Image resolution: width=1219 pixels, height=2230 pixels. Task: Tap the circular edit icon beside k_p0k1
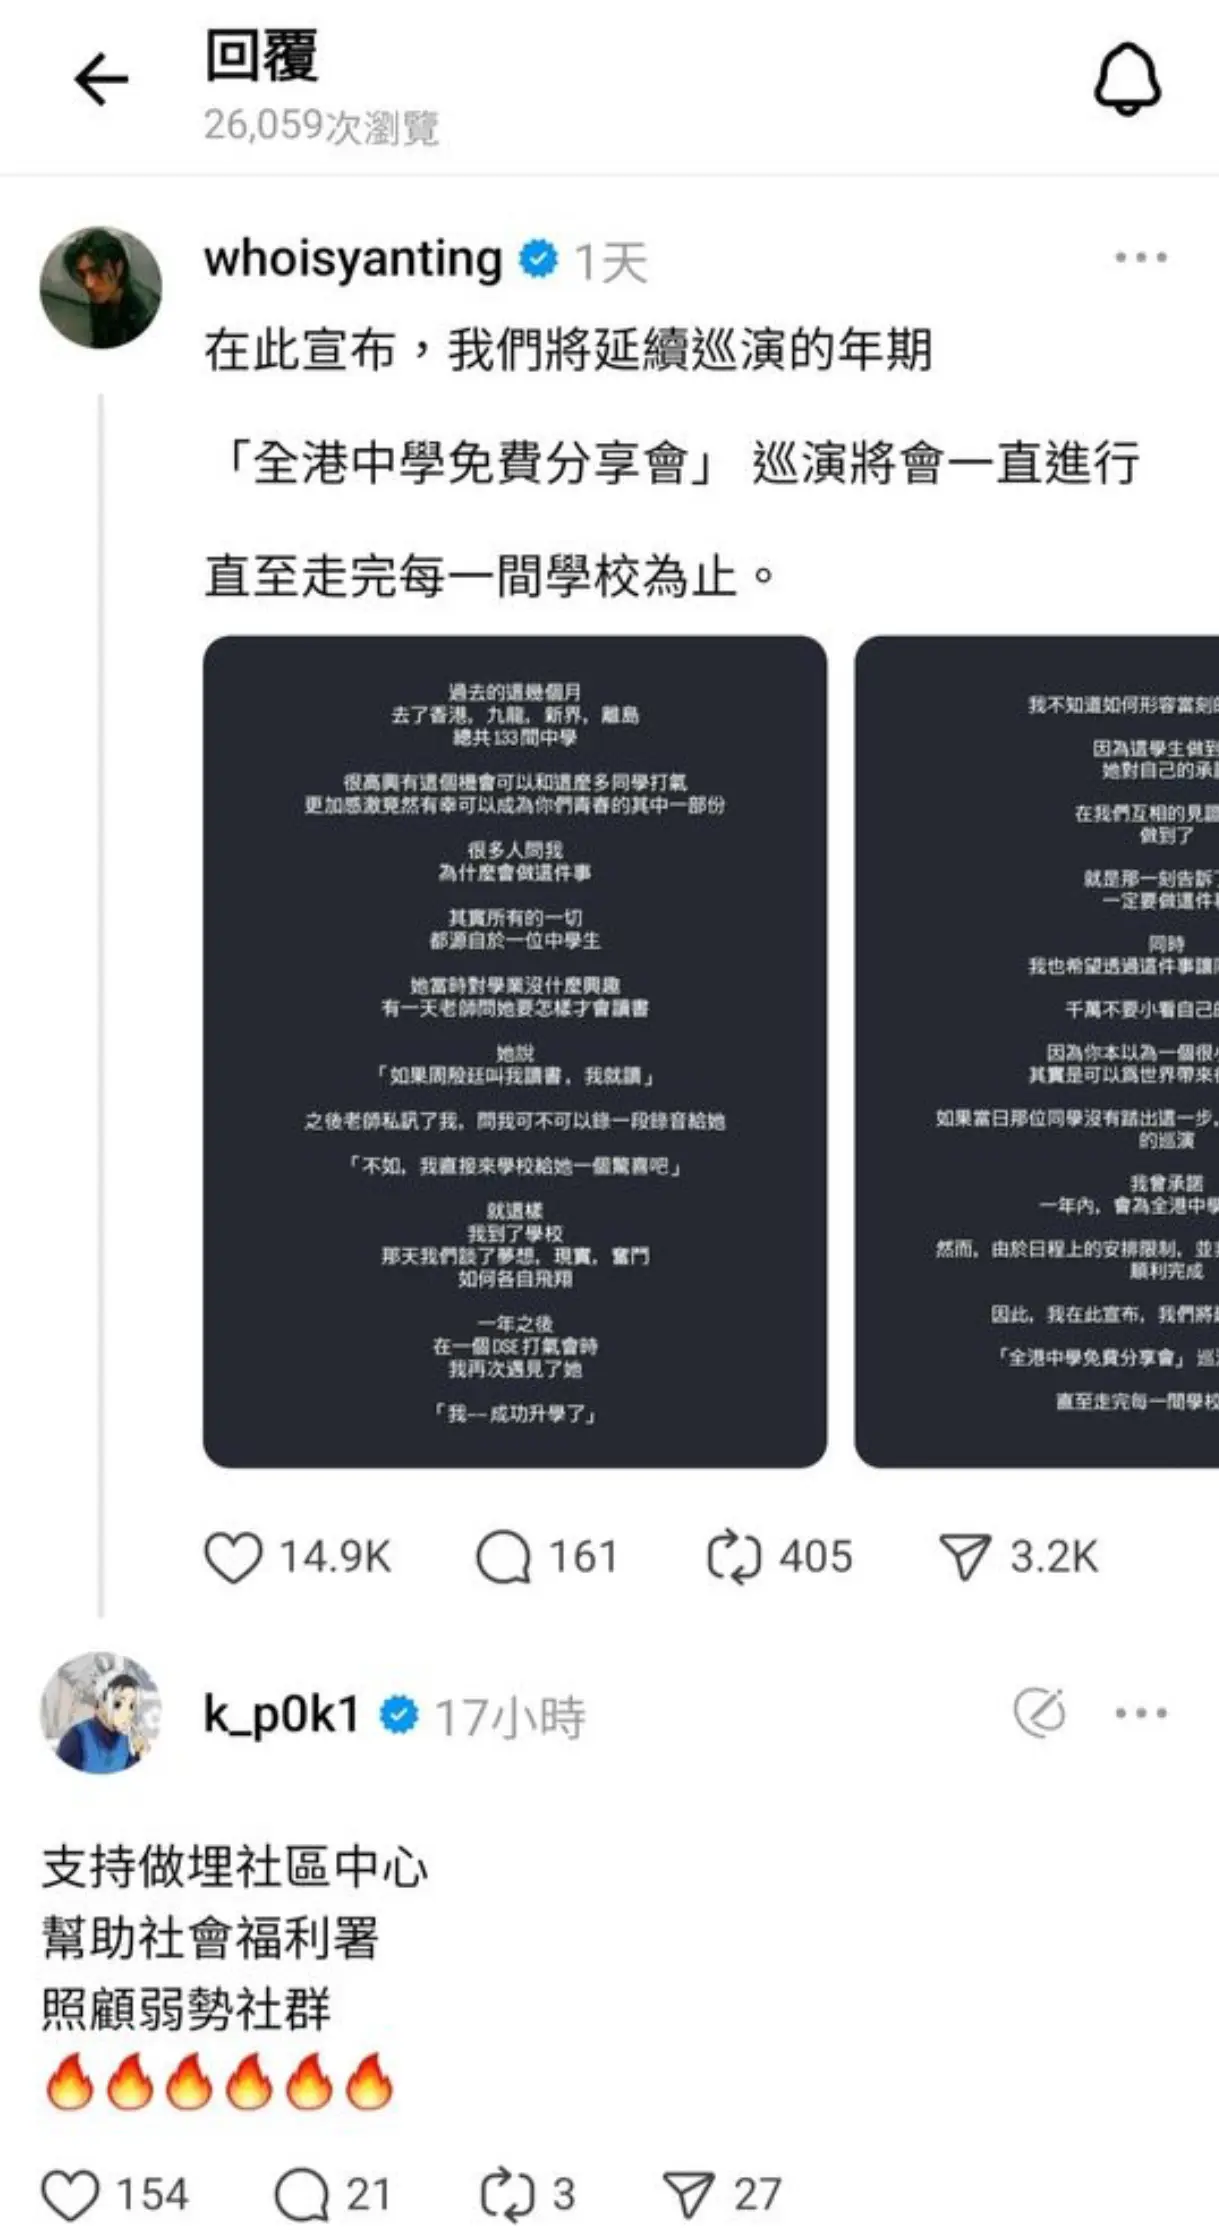pos(1039,1713)
